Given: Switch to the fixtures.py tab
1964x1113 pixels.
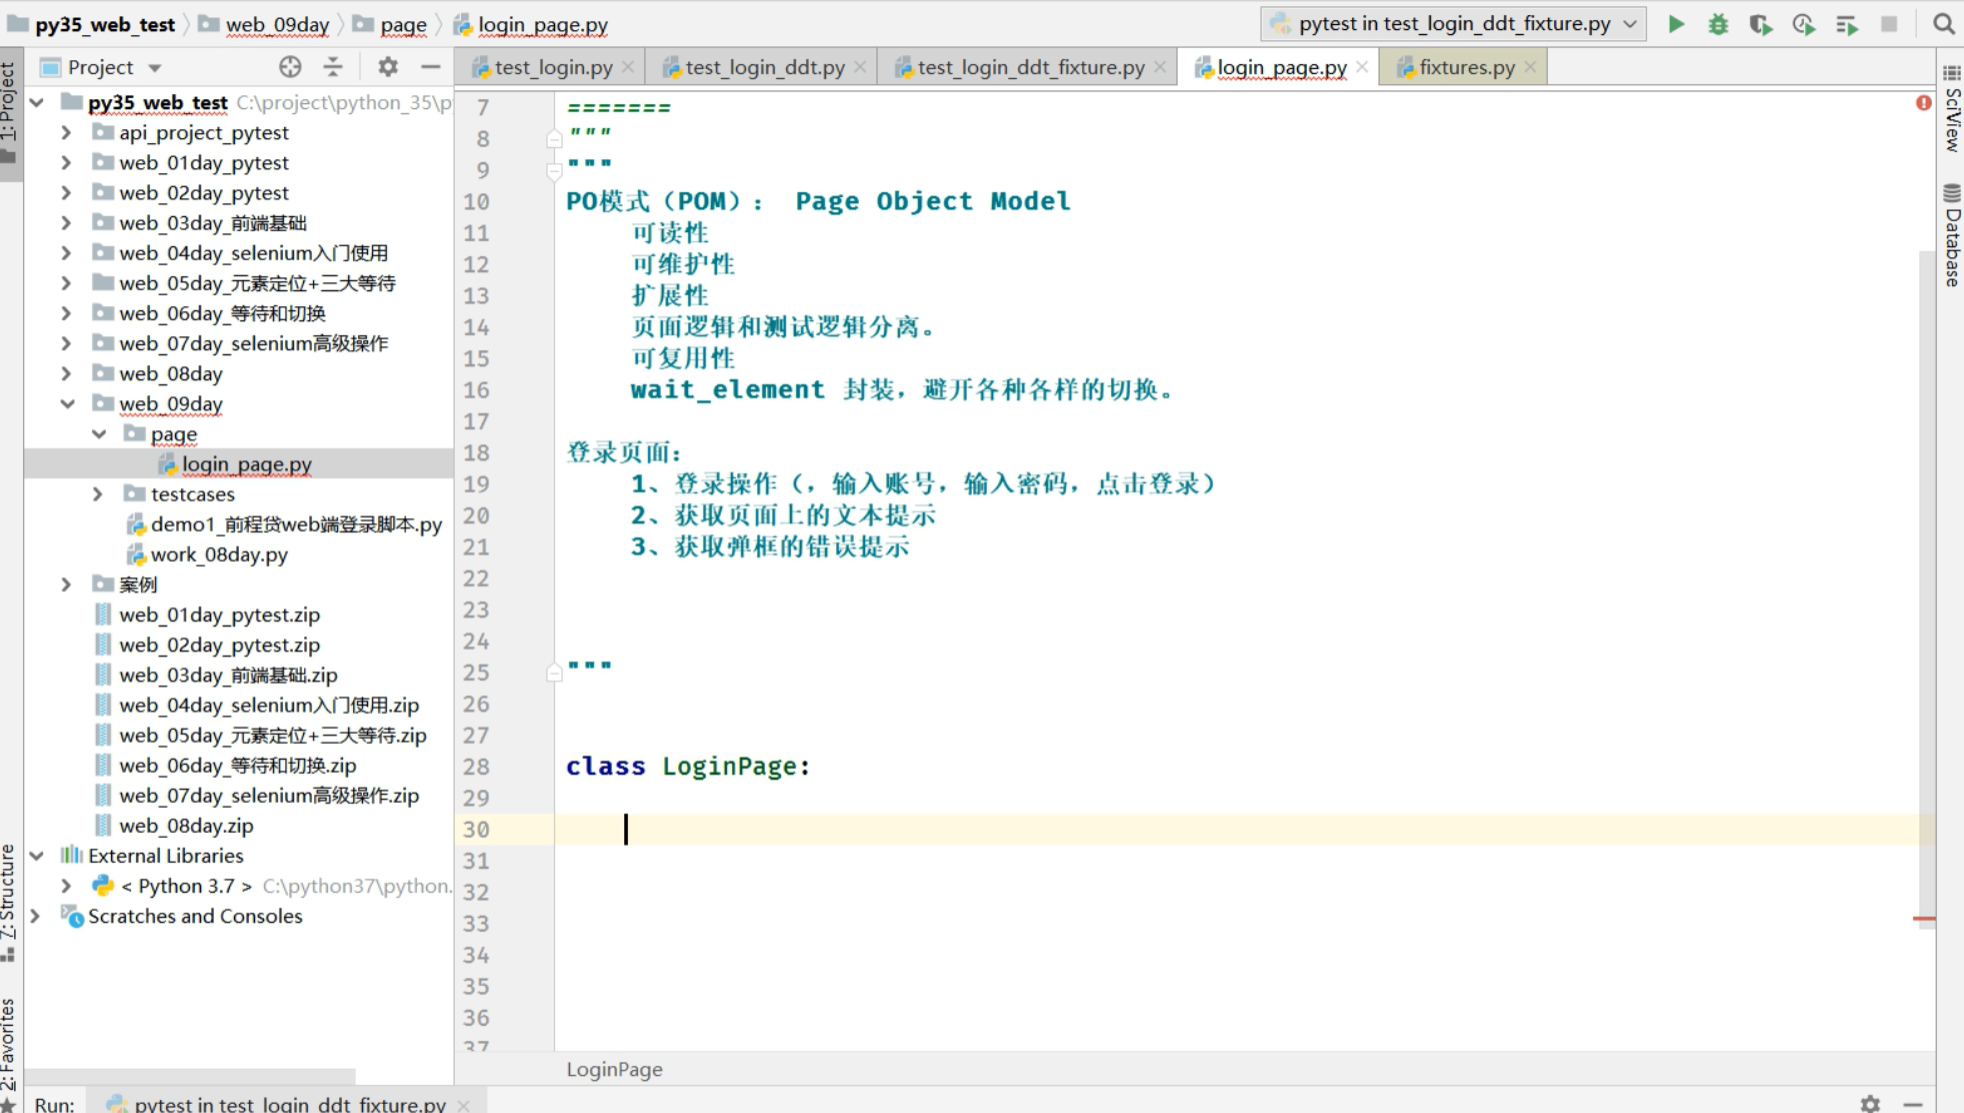Looking at the screenshot, I should 1466,67.
